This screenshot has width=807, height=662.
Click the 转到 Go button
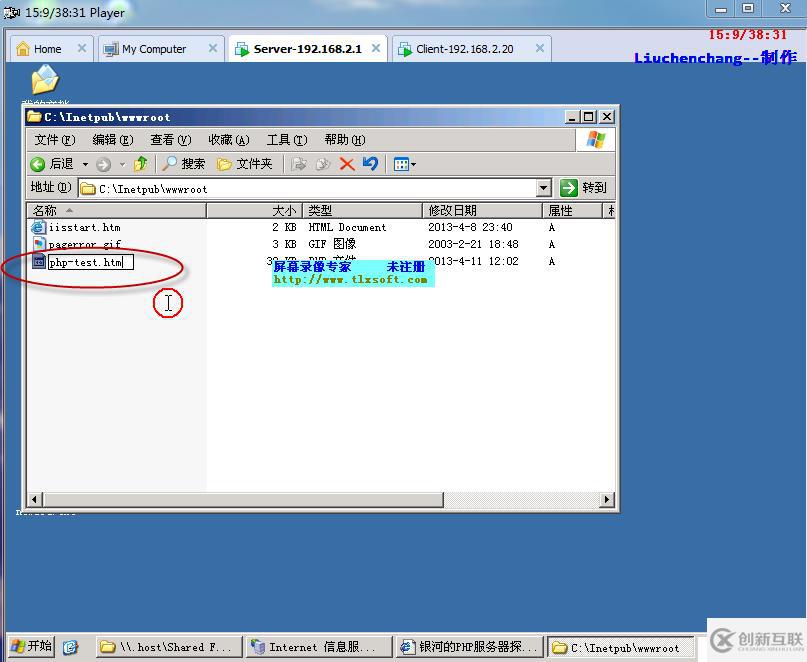coord(584,188)
